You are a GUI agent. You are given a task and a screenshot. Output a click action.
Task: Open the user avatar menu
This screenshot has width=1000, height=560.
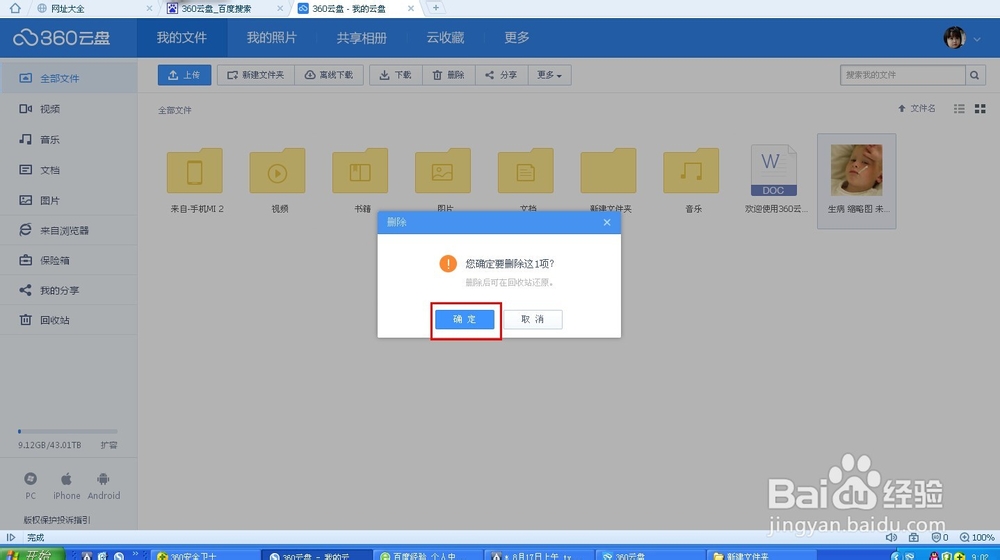(x=955, y=38)
